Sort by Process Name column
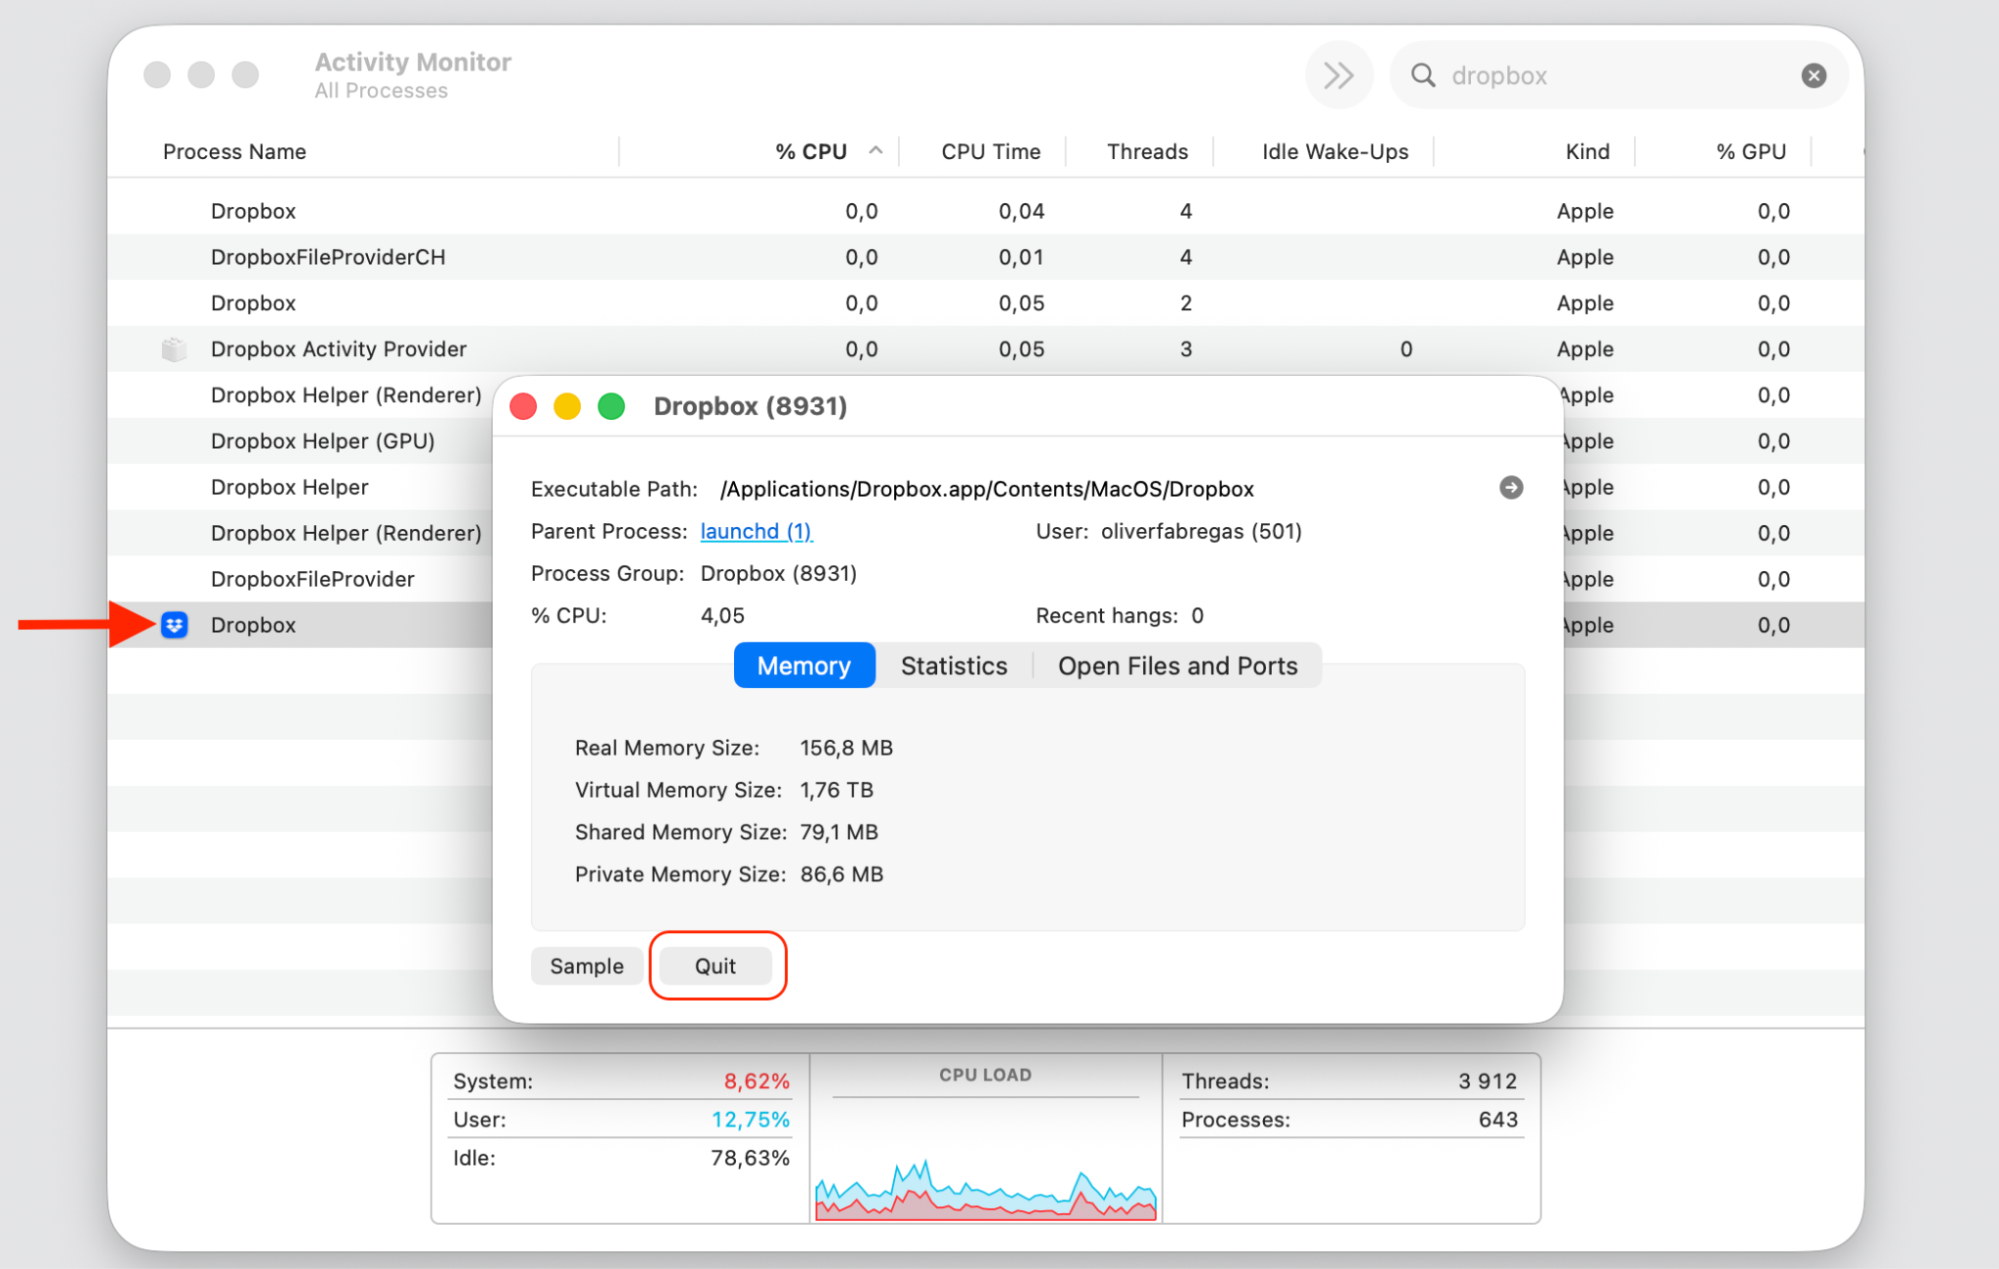This screenshot has width=1999, height=1269. (x=234, y=151)
